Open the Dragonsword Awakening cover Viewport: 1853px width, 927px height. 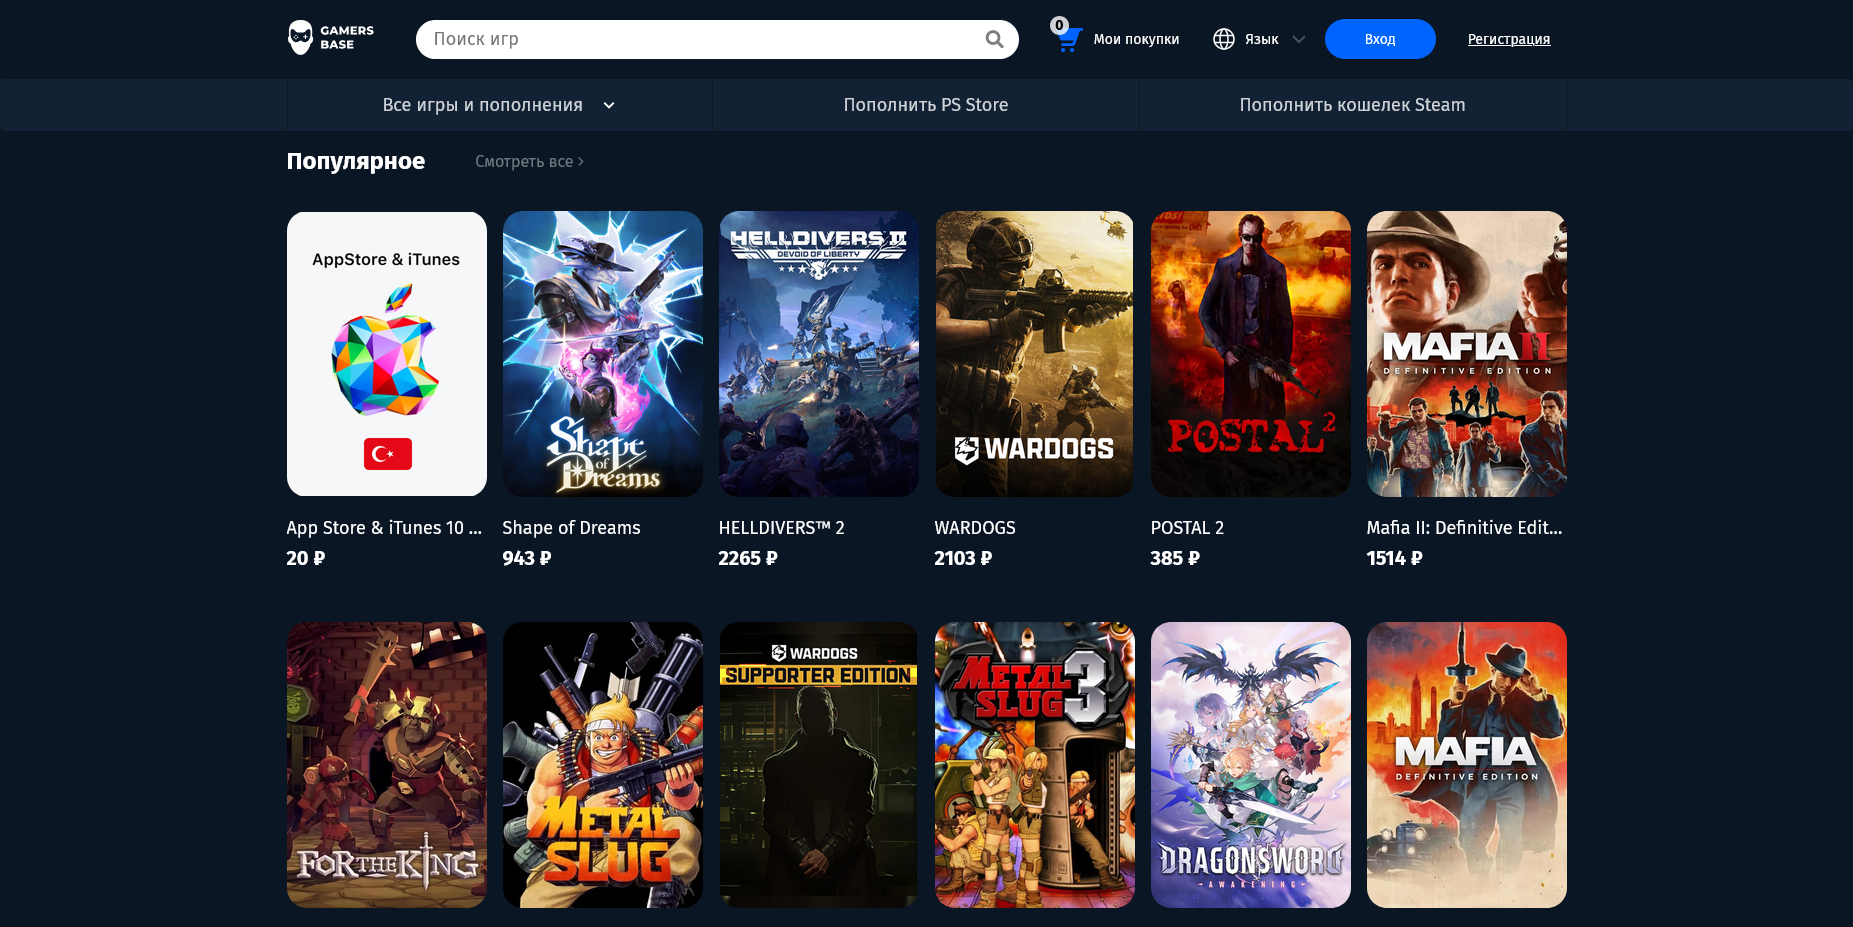pyautogui.click(x=1251, y=765)
